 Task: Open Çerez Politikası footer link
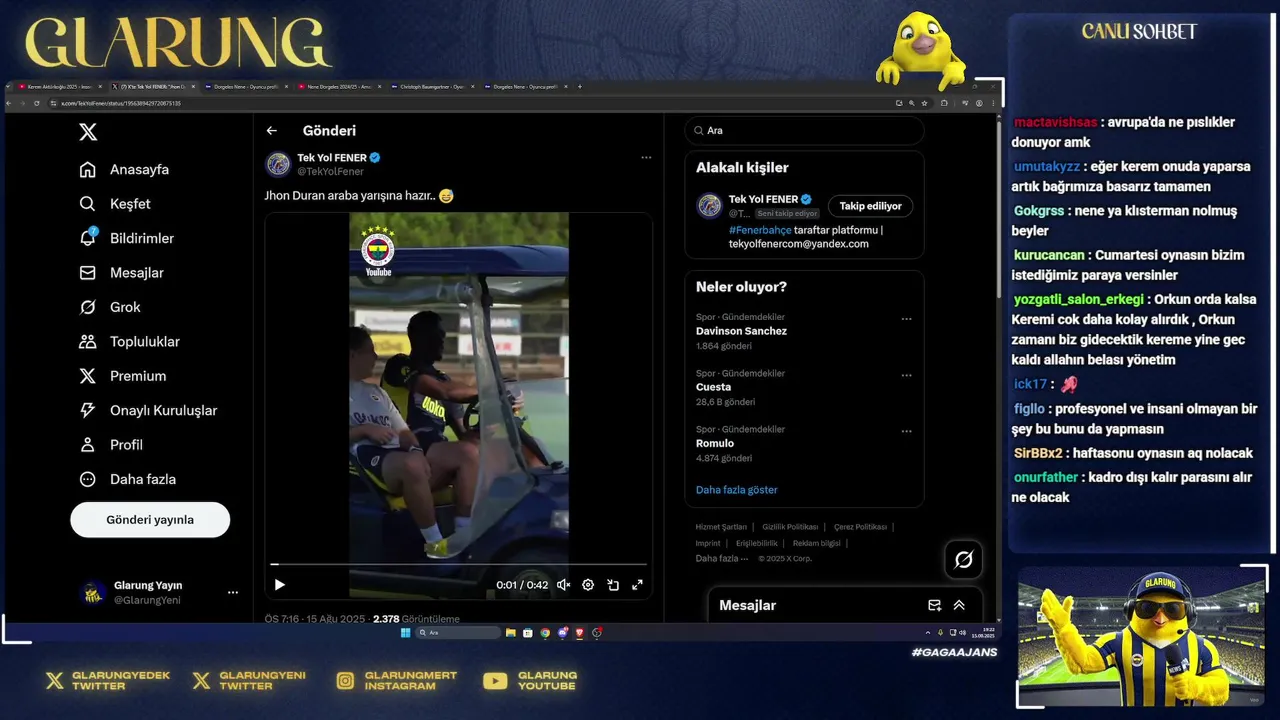tap(860, 527)
